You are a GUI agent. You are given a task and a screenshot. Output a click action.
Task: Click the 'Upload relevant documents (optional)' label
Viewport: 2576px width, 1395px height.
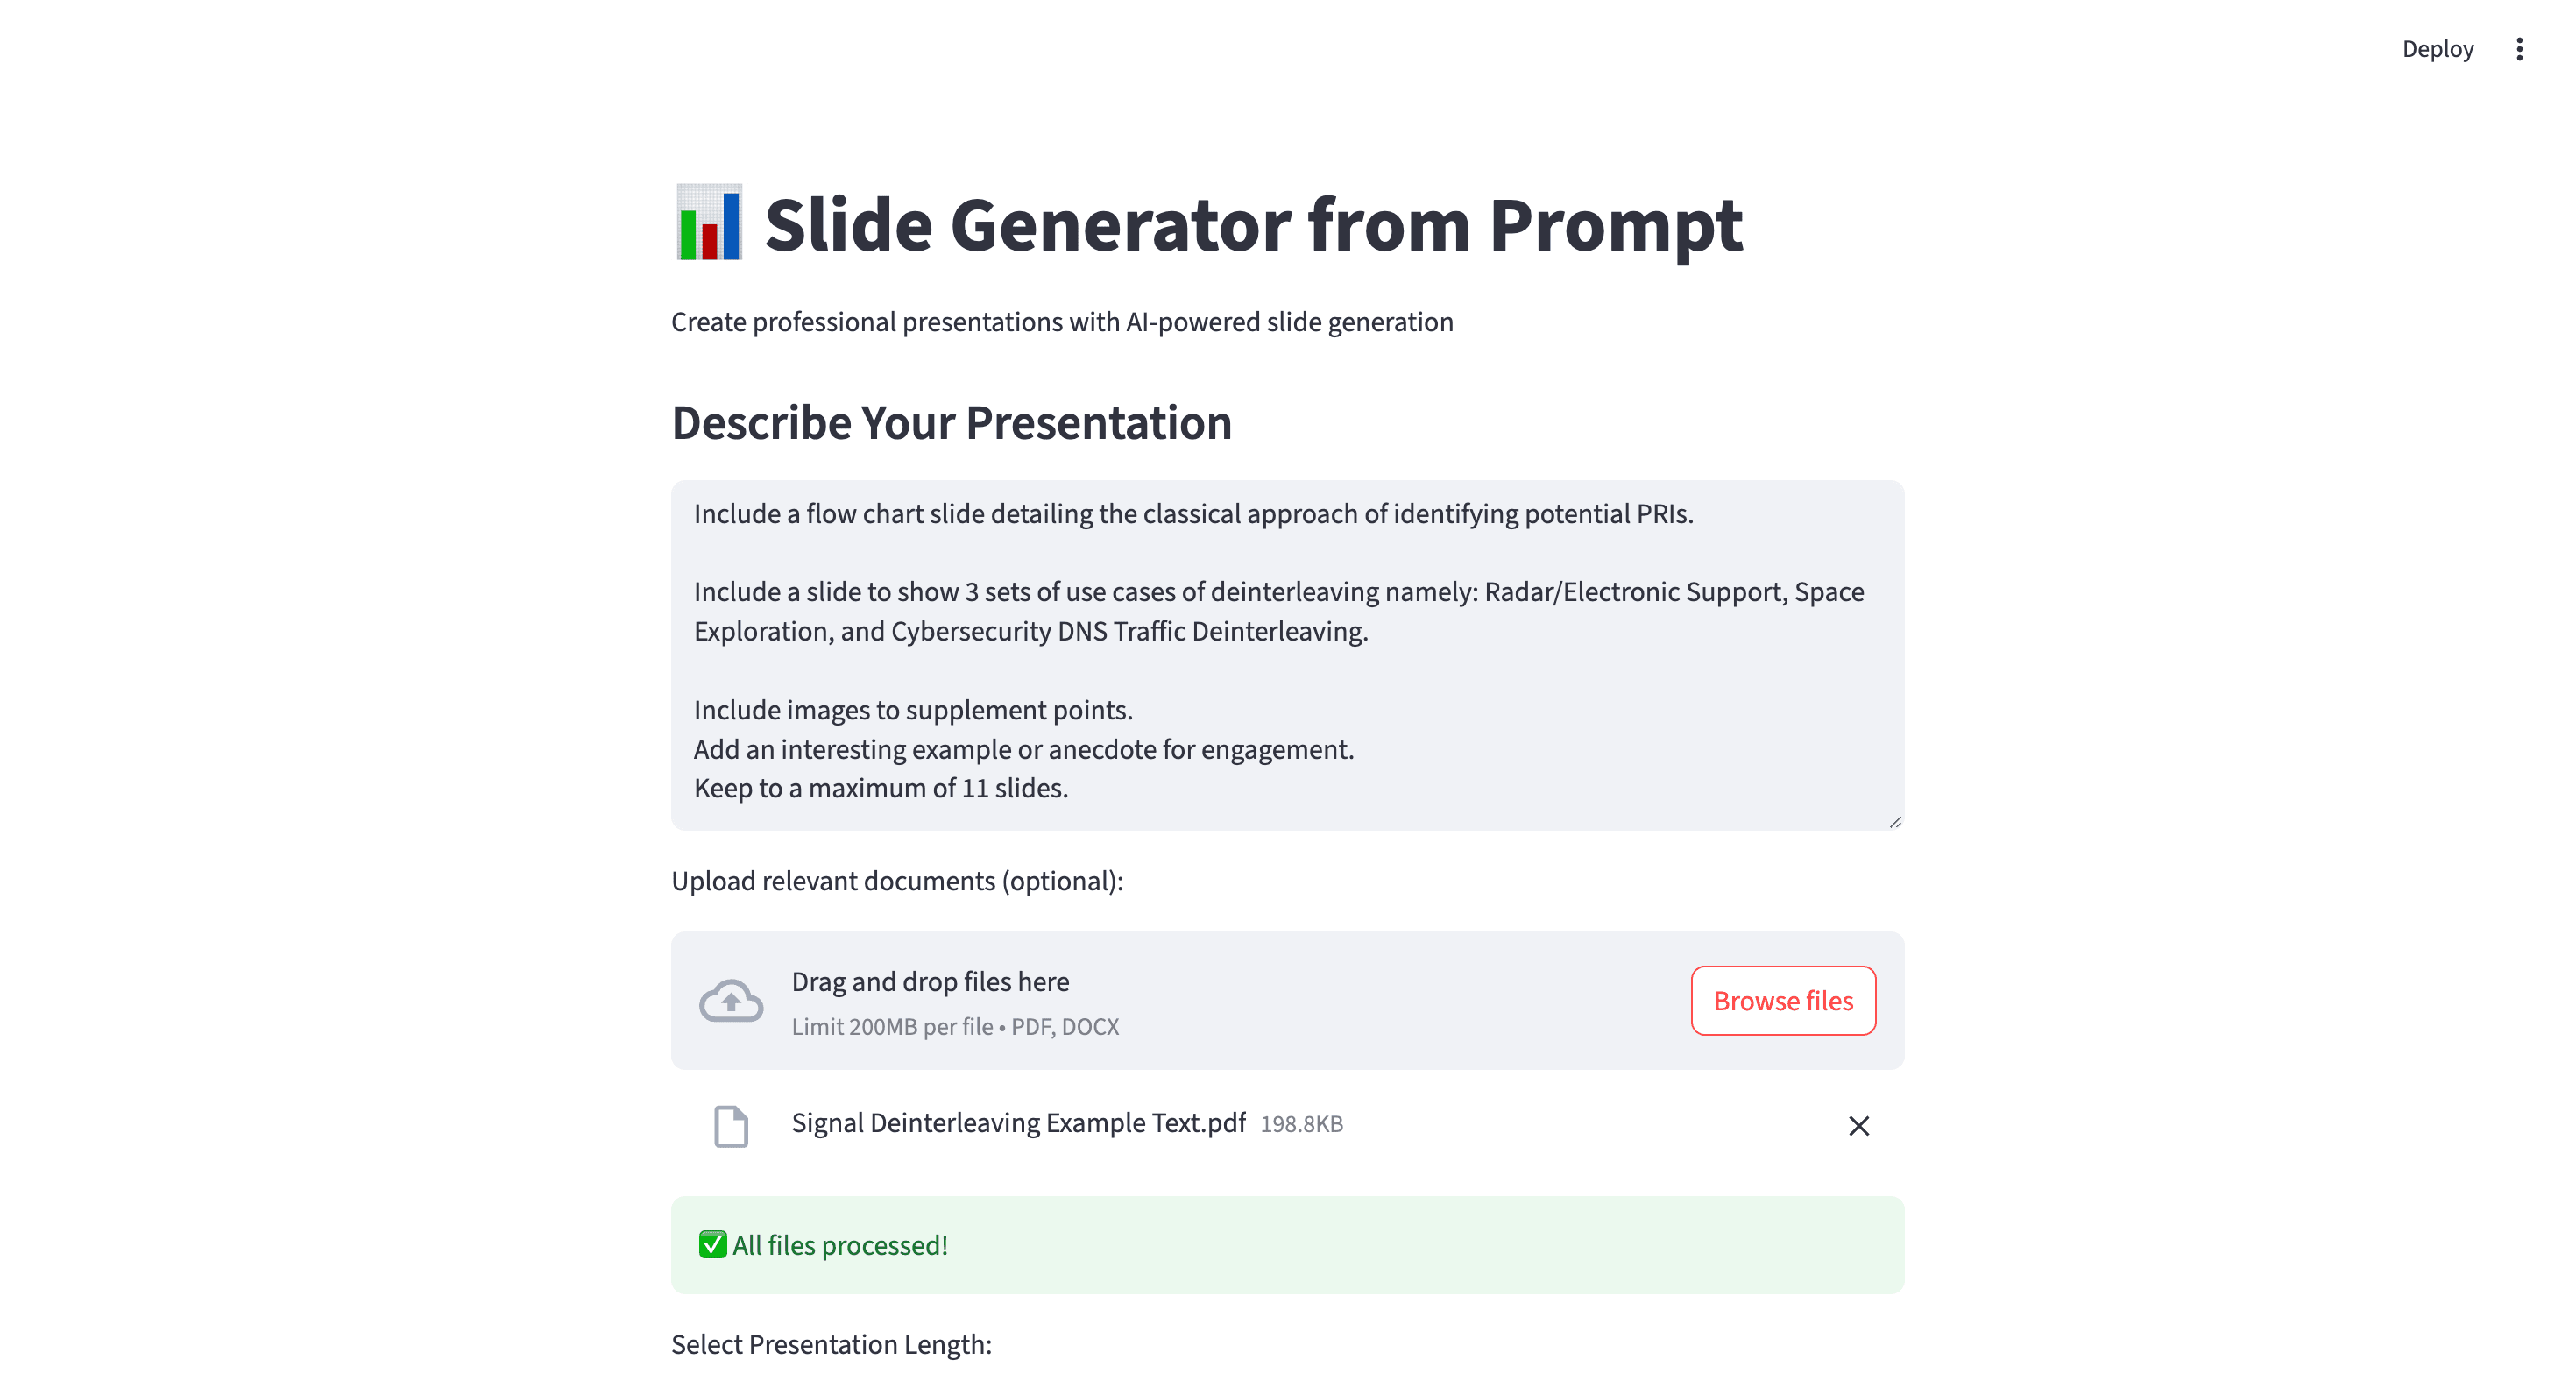[897, 881]
